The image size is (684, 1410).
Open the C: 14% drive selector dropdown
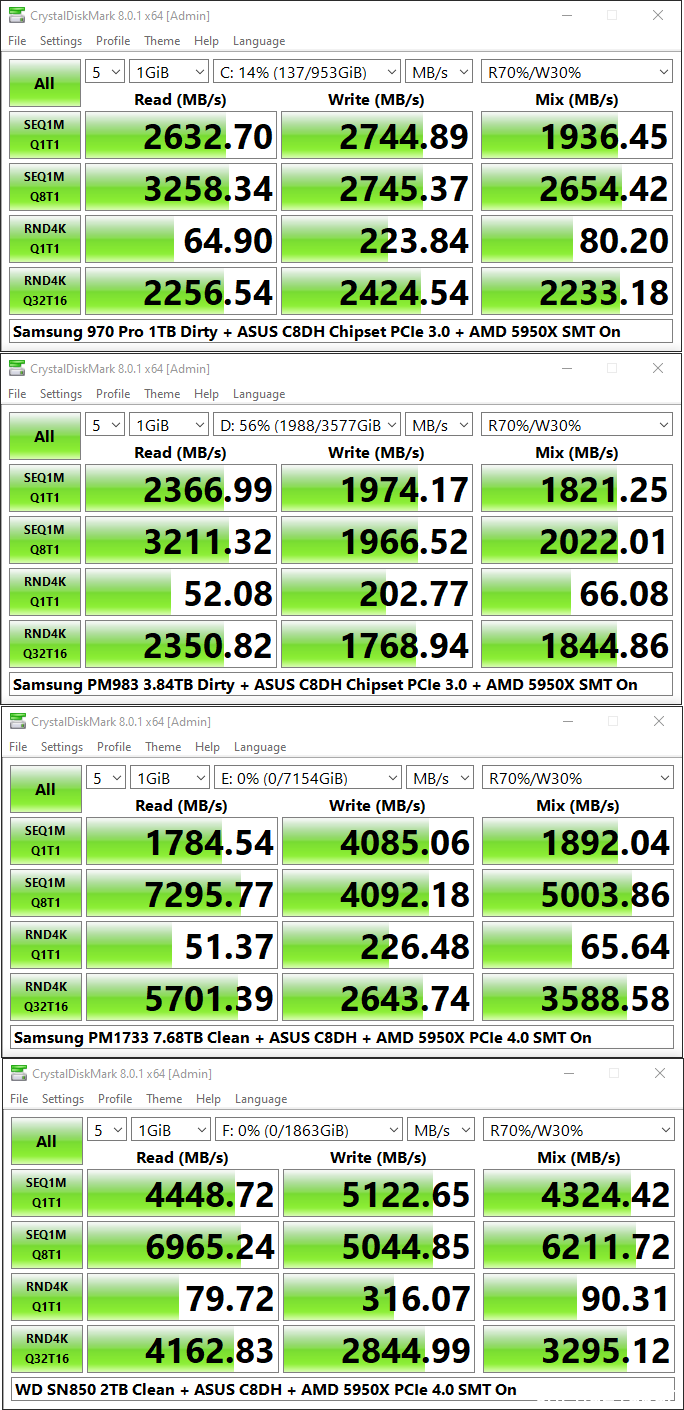point(307,72)
